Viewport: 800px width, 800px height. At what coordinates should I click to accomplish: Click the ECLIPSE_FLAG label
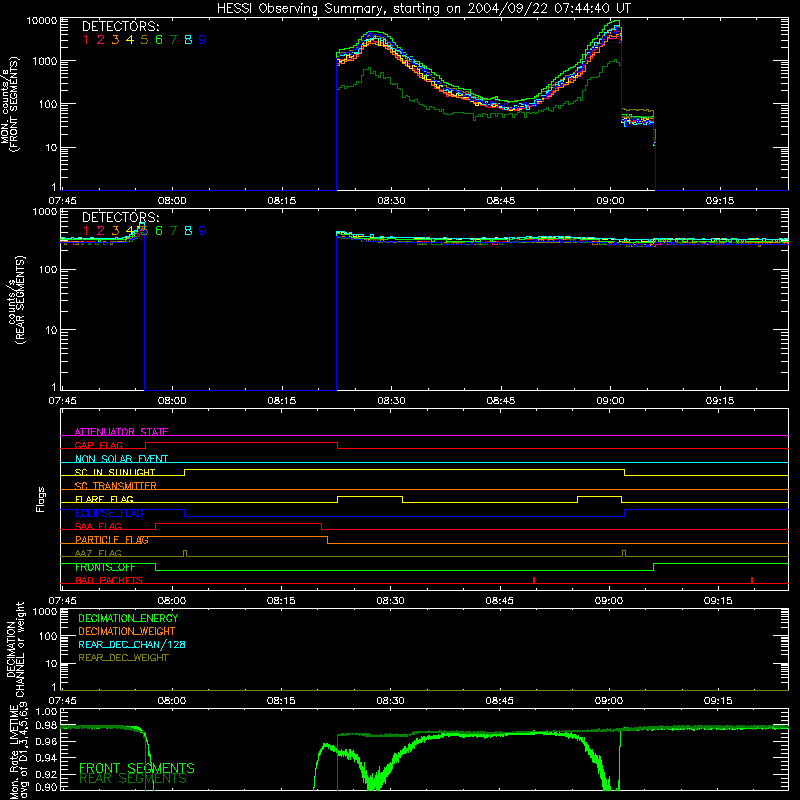pos(109,513)
